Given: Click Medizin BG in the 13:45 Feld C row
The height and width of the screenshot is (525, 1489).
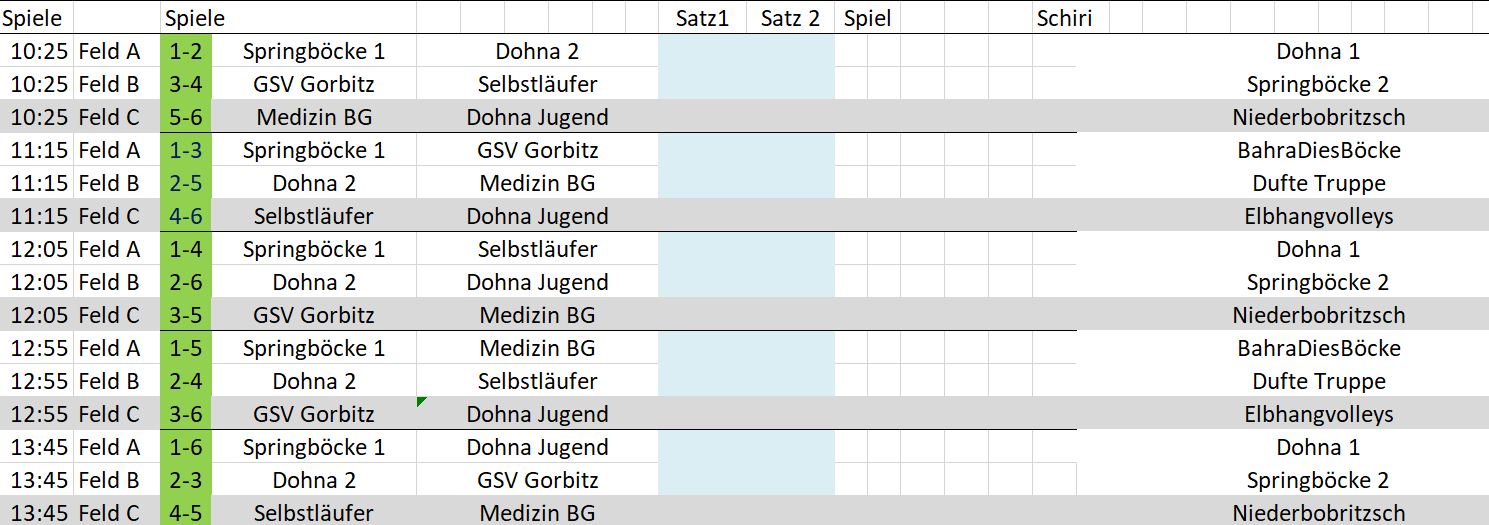Looking at the screenshot, I should (x=537, y=513).
